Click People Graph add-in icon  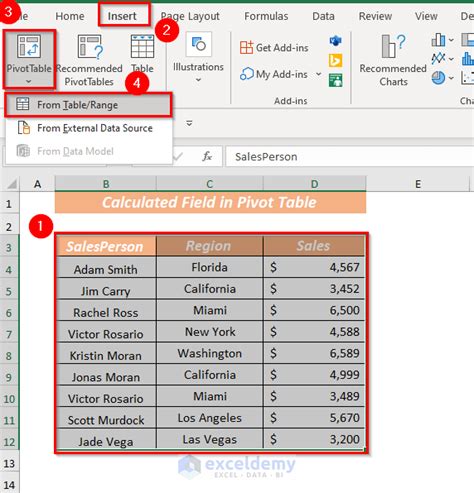pyautogui.click(x=335, y=80)
